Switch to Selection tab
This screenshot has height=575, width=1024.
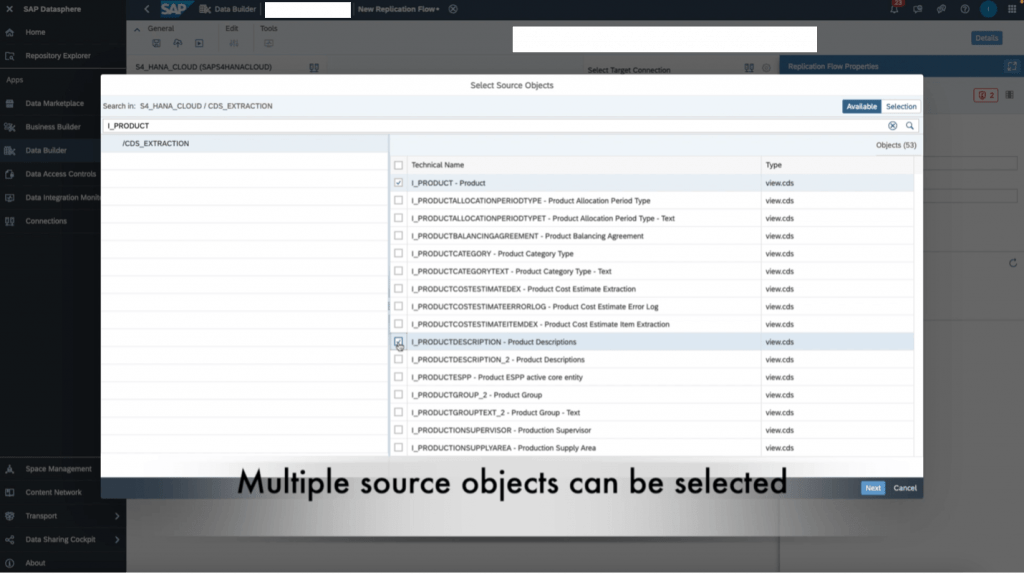point(901,107)
